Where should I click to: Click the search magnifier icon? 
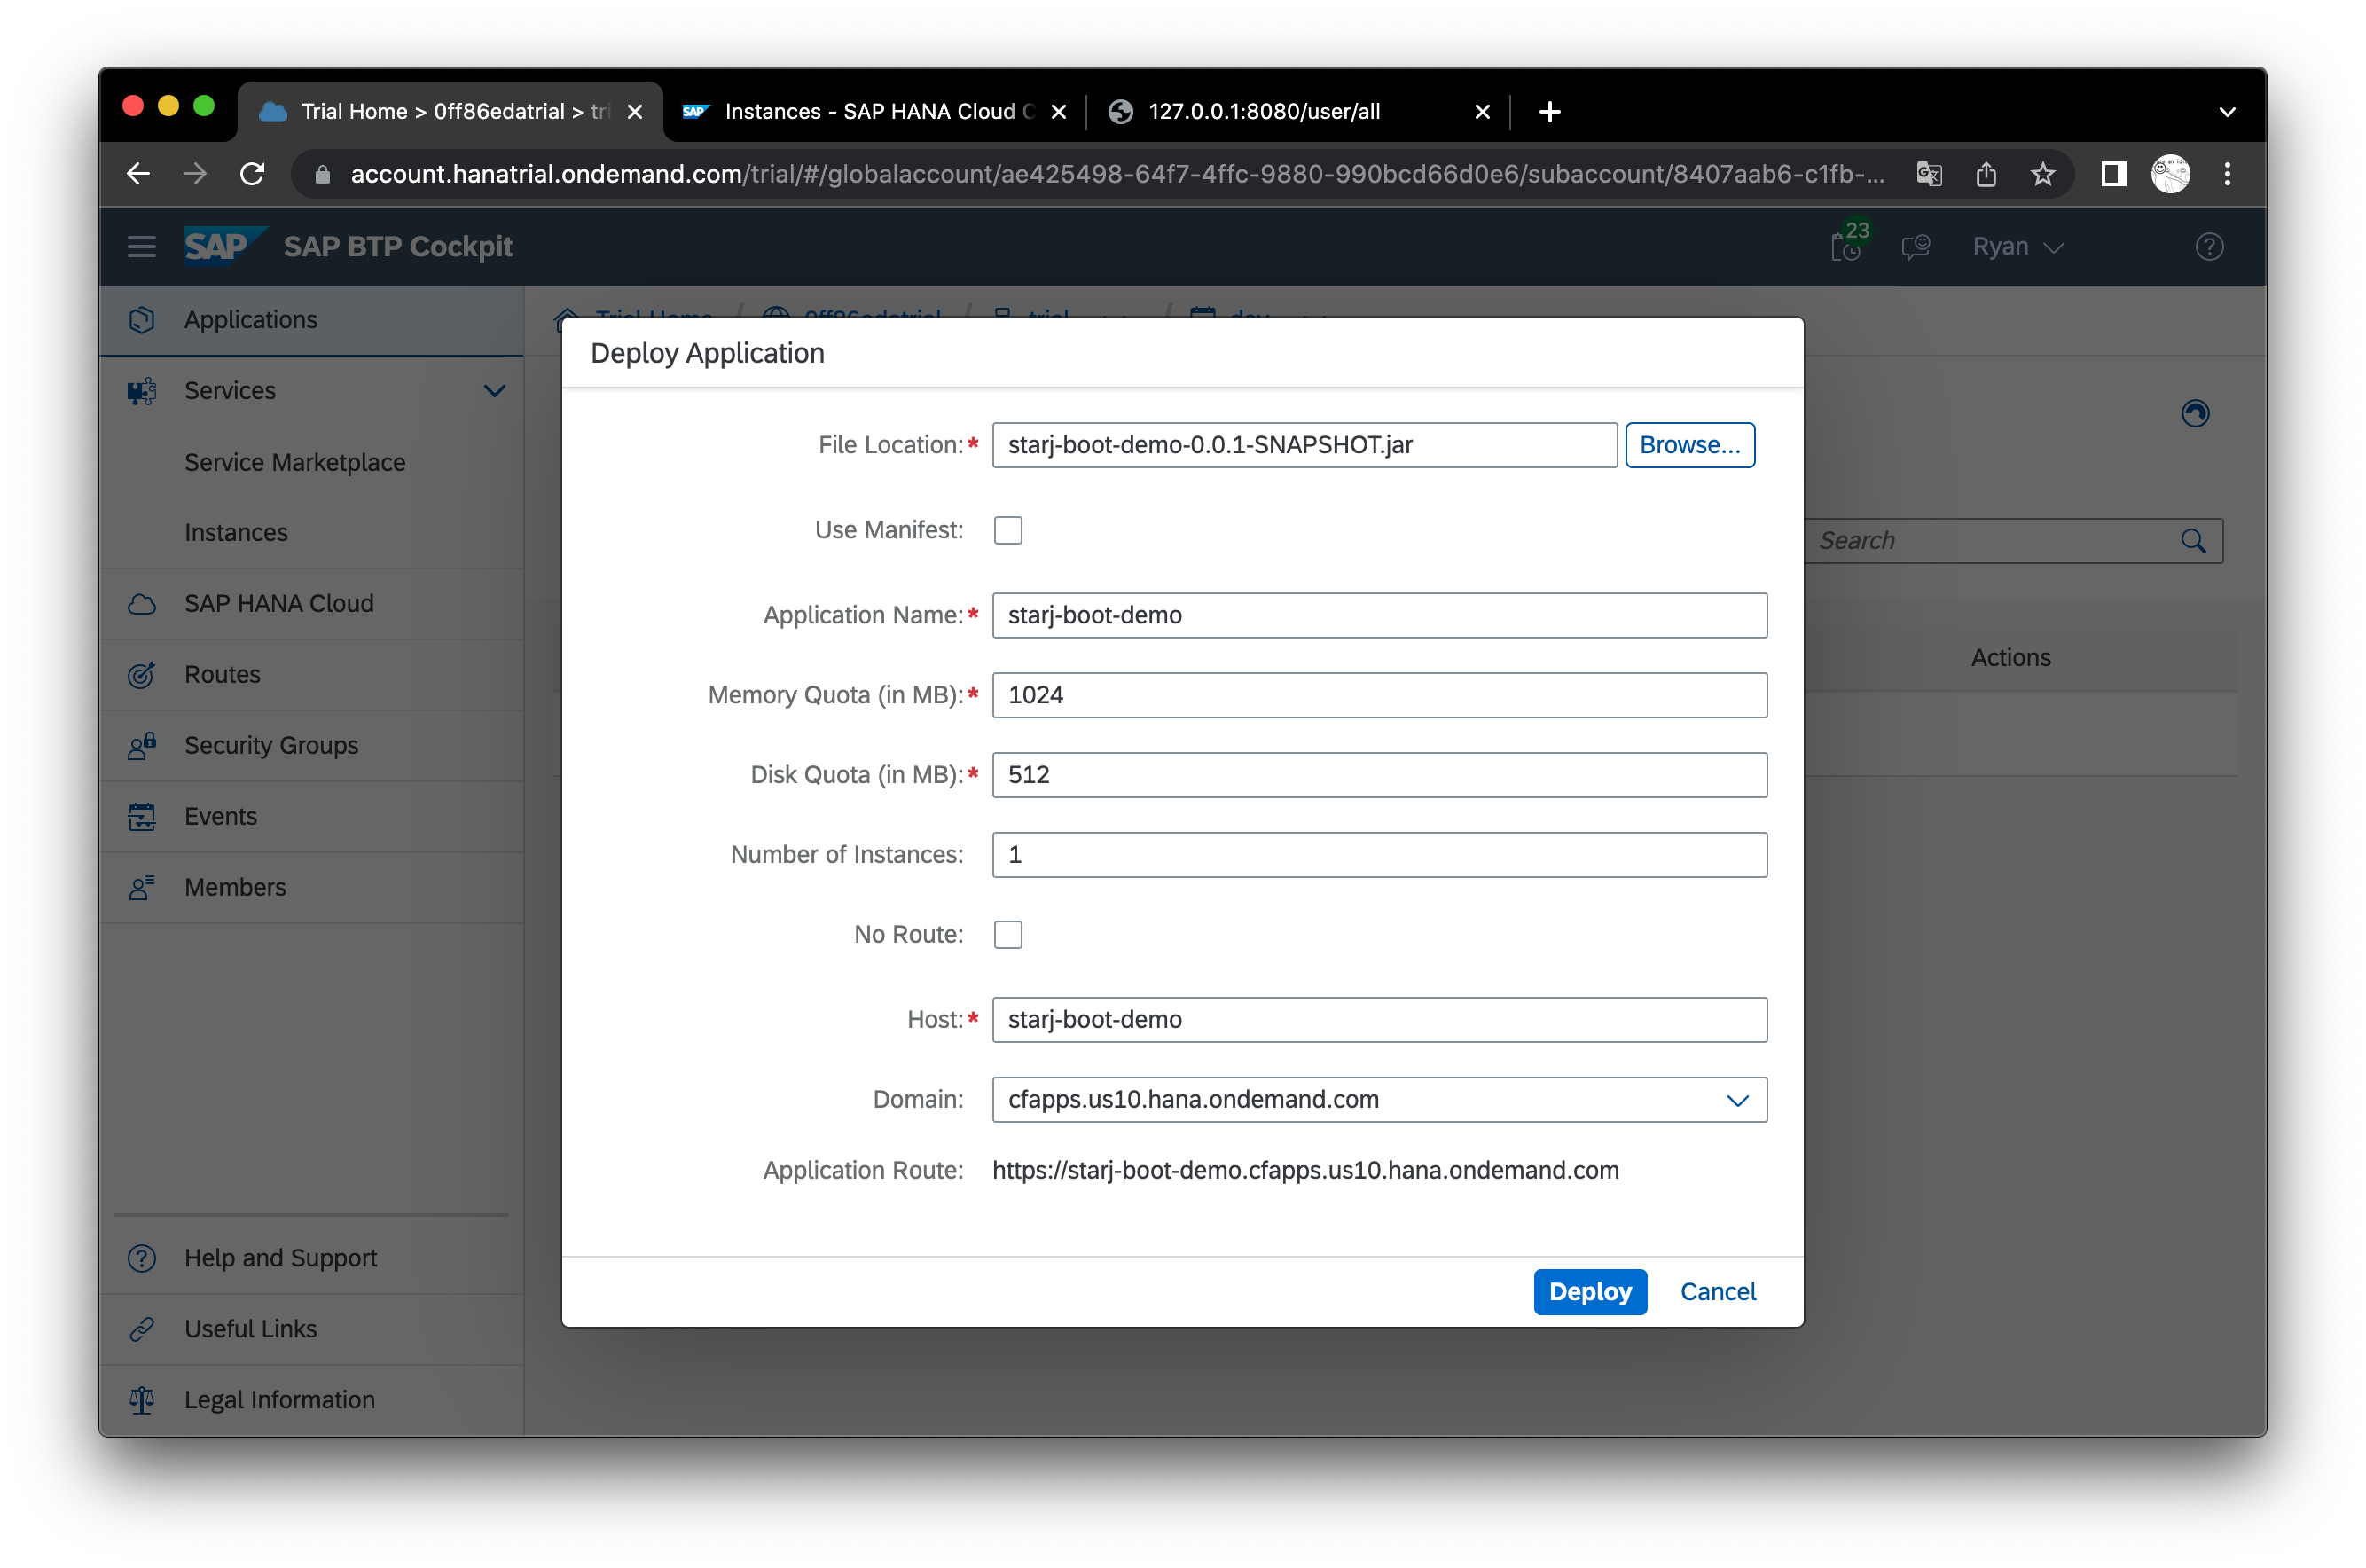point(2193,541)
